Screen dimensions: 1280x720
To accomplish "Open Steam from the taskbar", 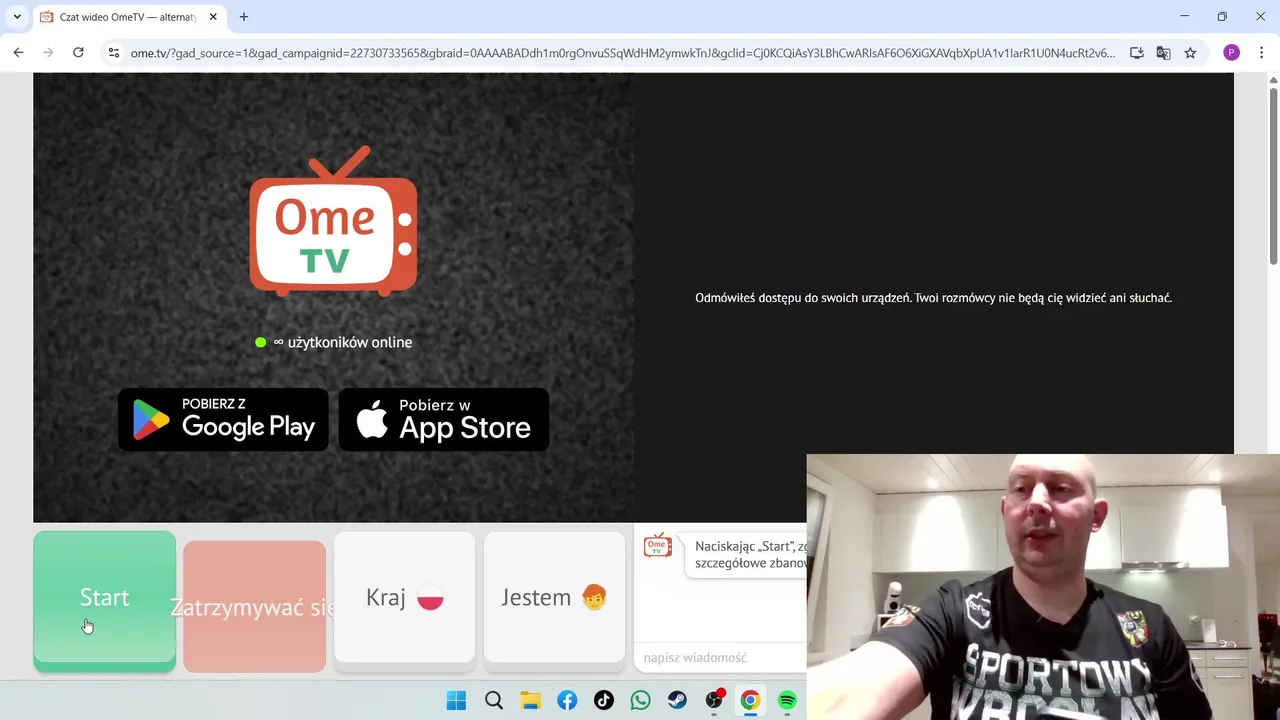I will [677, 701].
